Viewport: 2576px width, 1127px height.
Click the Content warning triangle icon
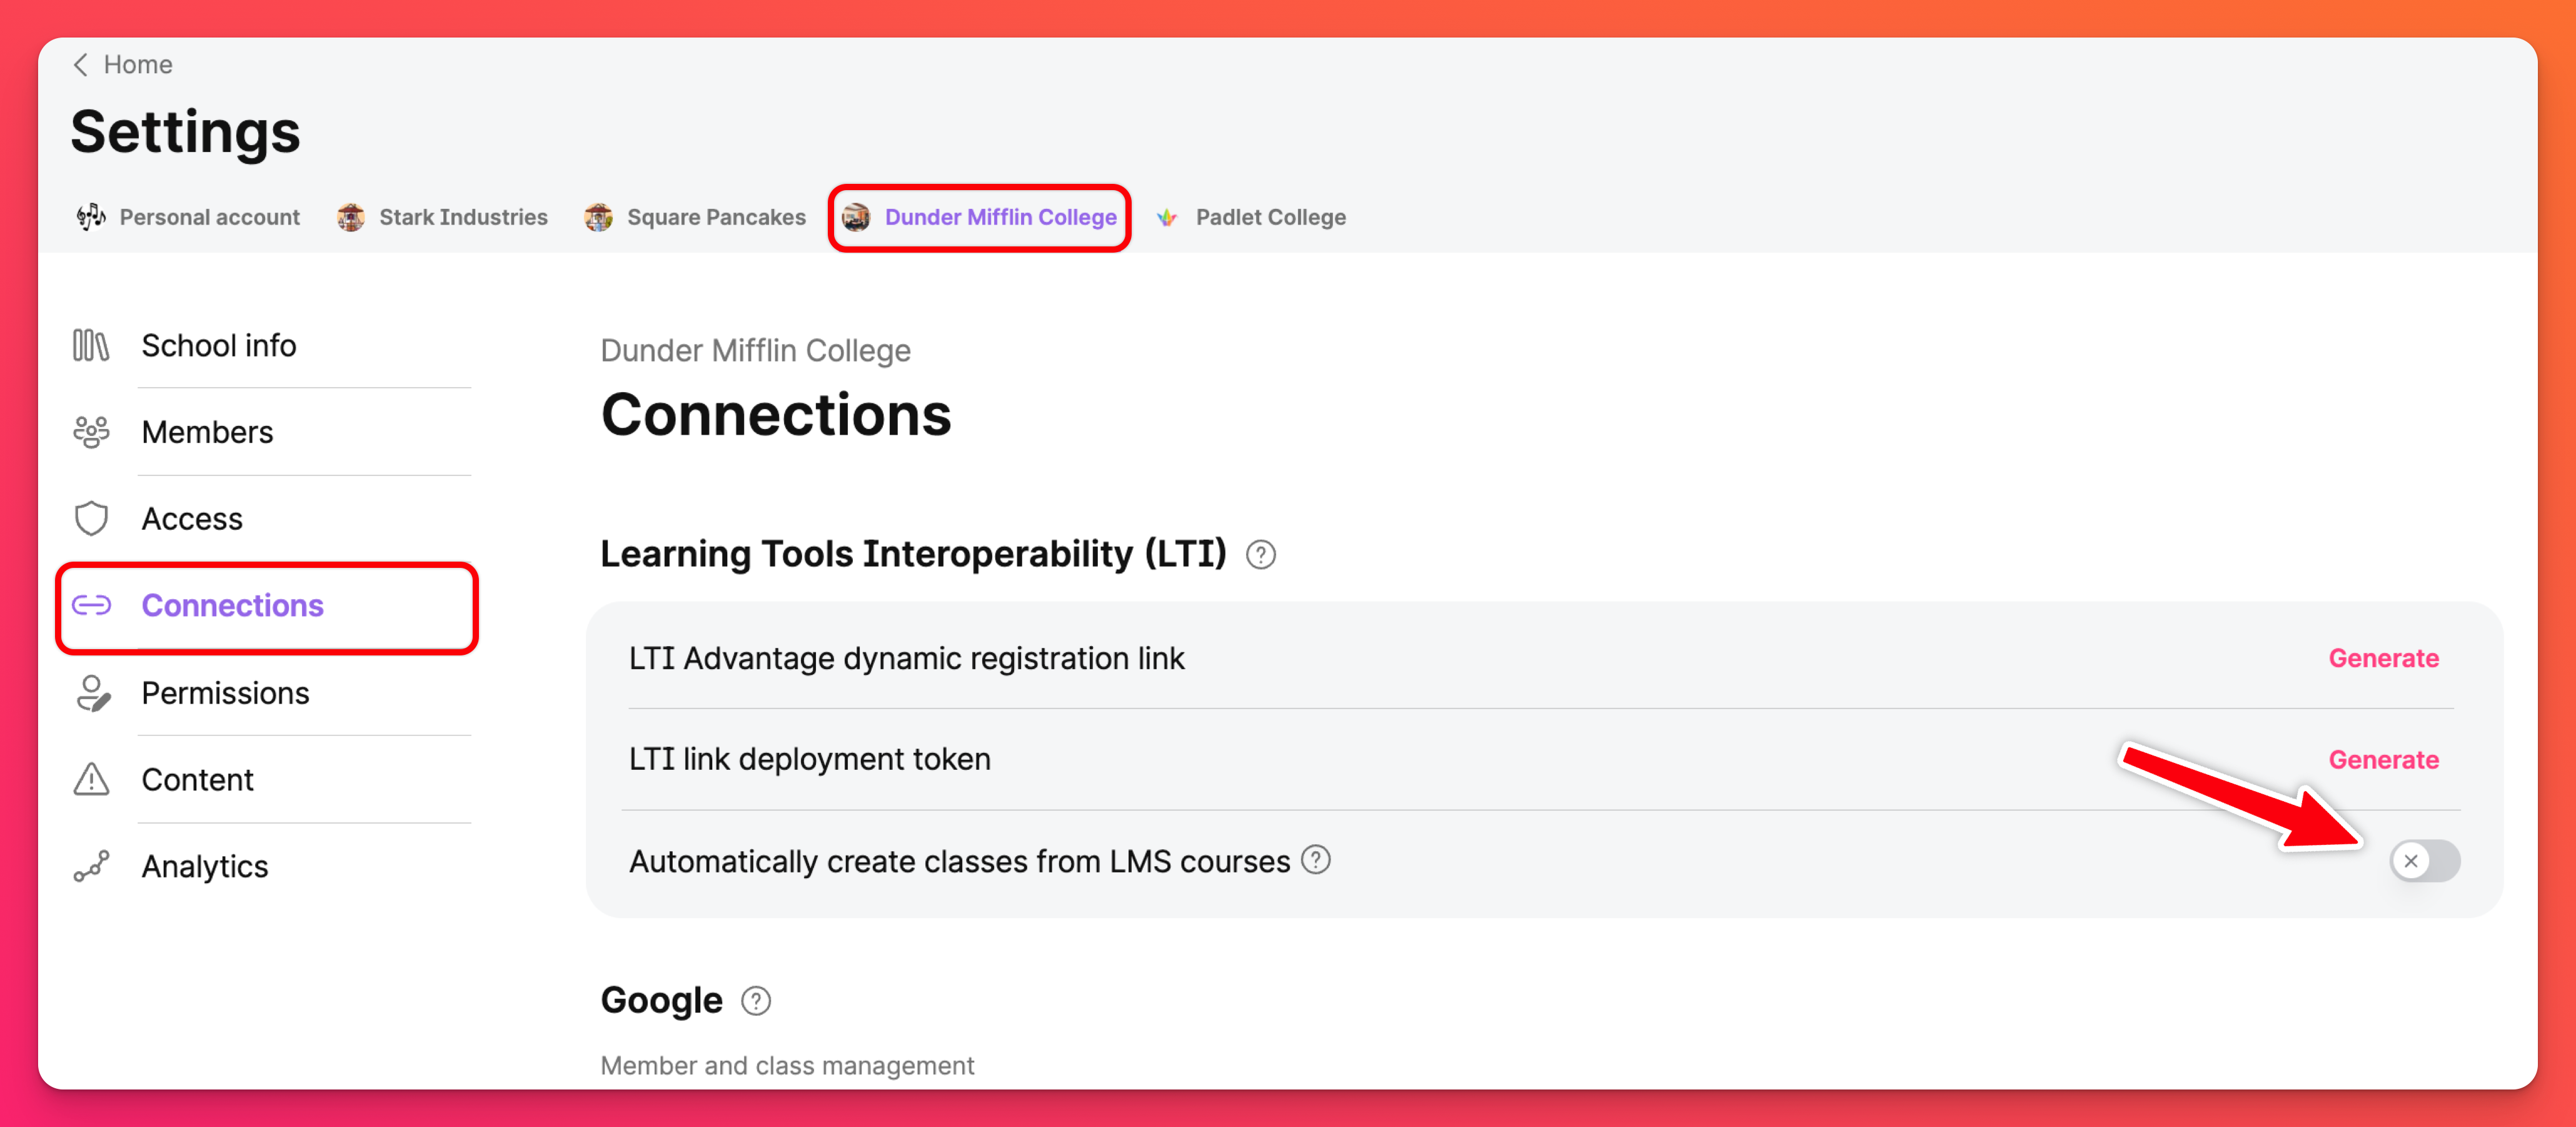click(91, 779)
